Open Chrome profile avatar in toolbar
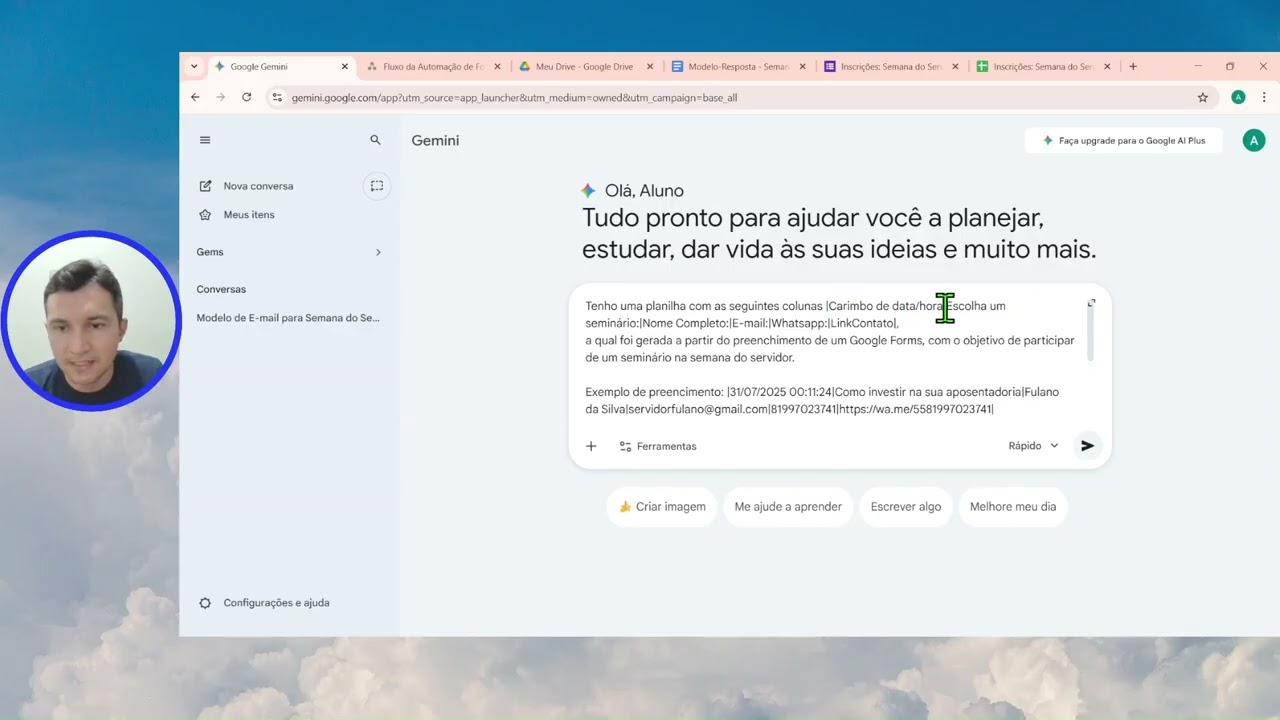 point(1238,98)
